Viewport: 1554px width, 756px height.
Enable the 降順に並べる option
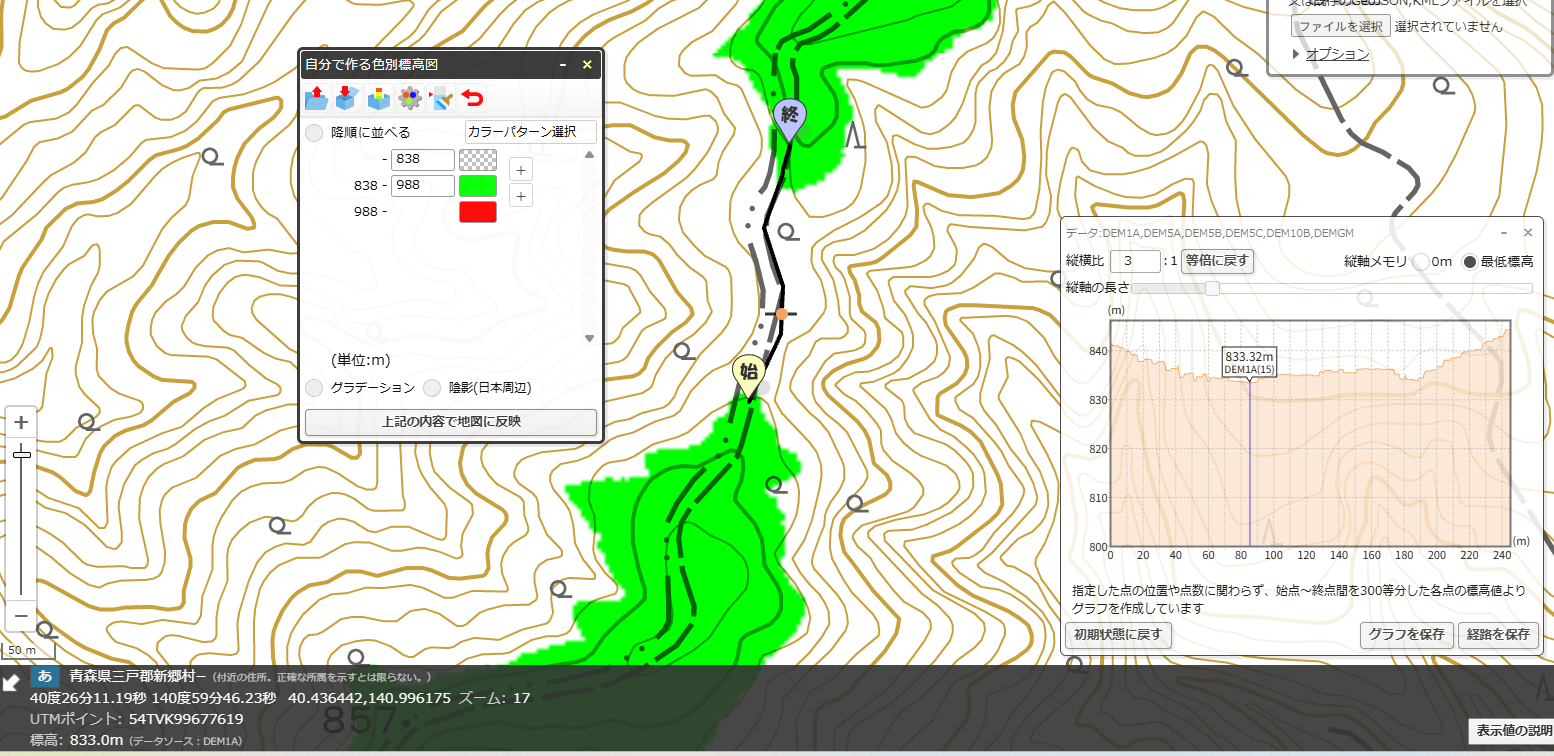point(314,132)
